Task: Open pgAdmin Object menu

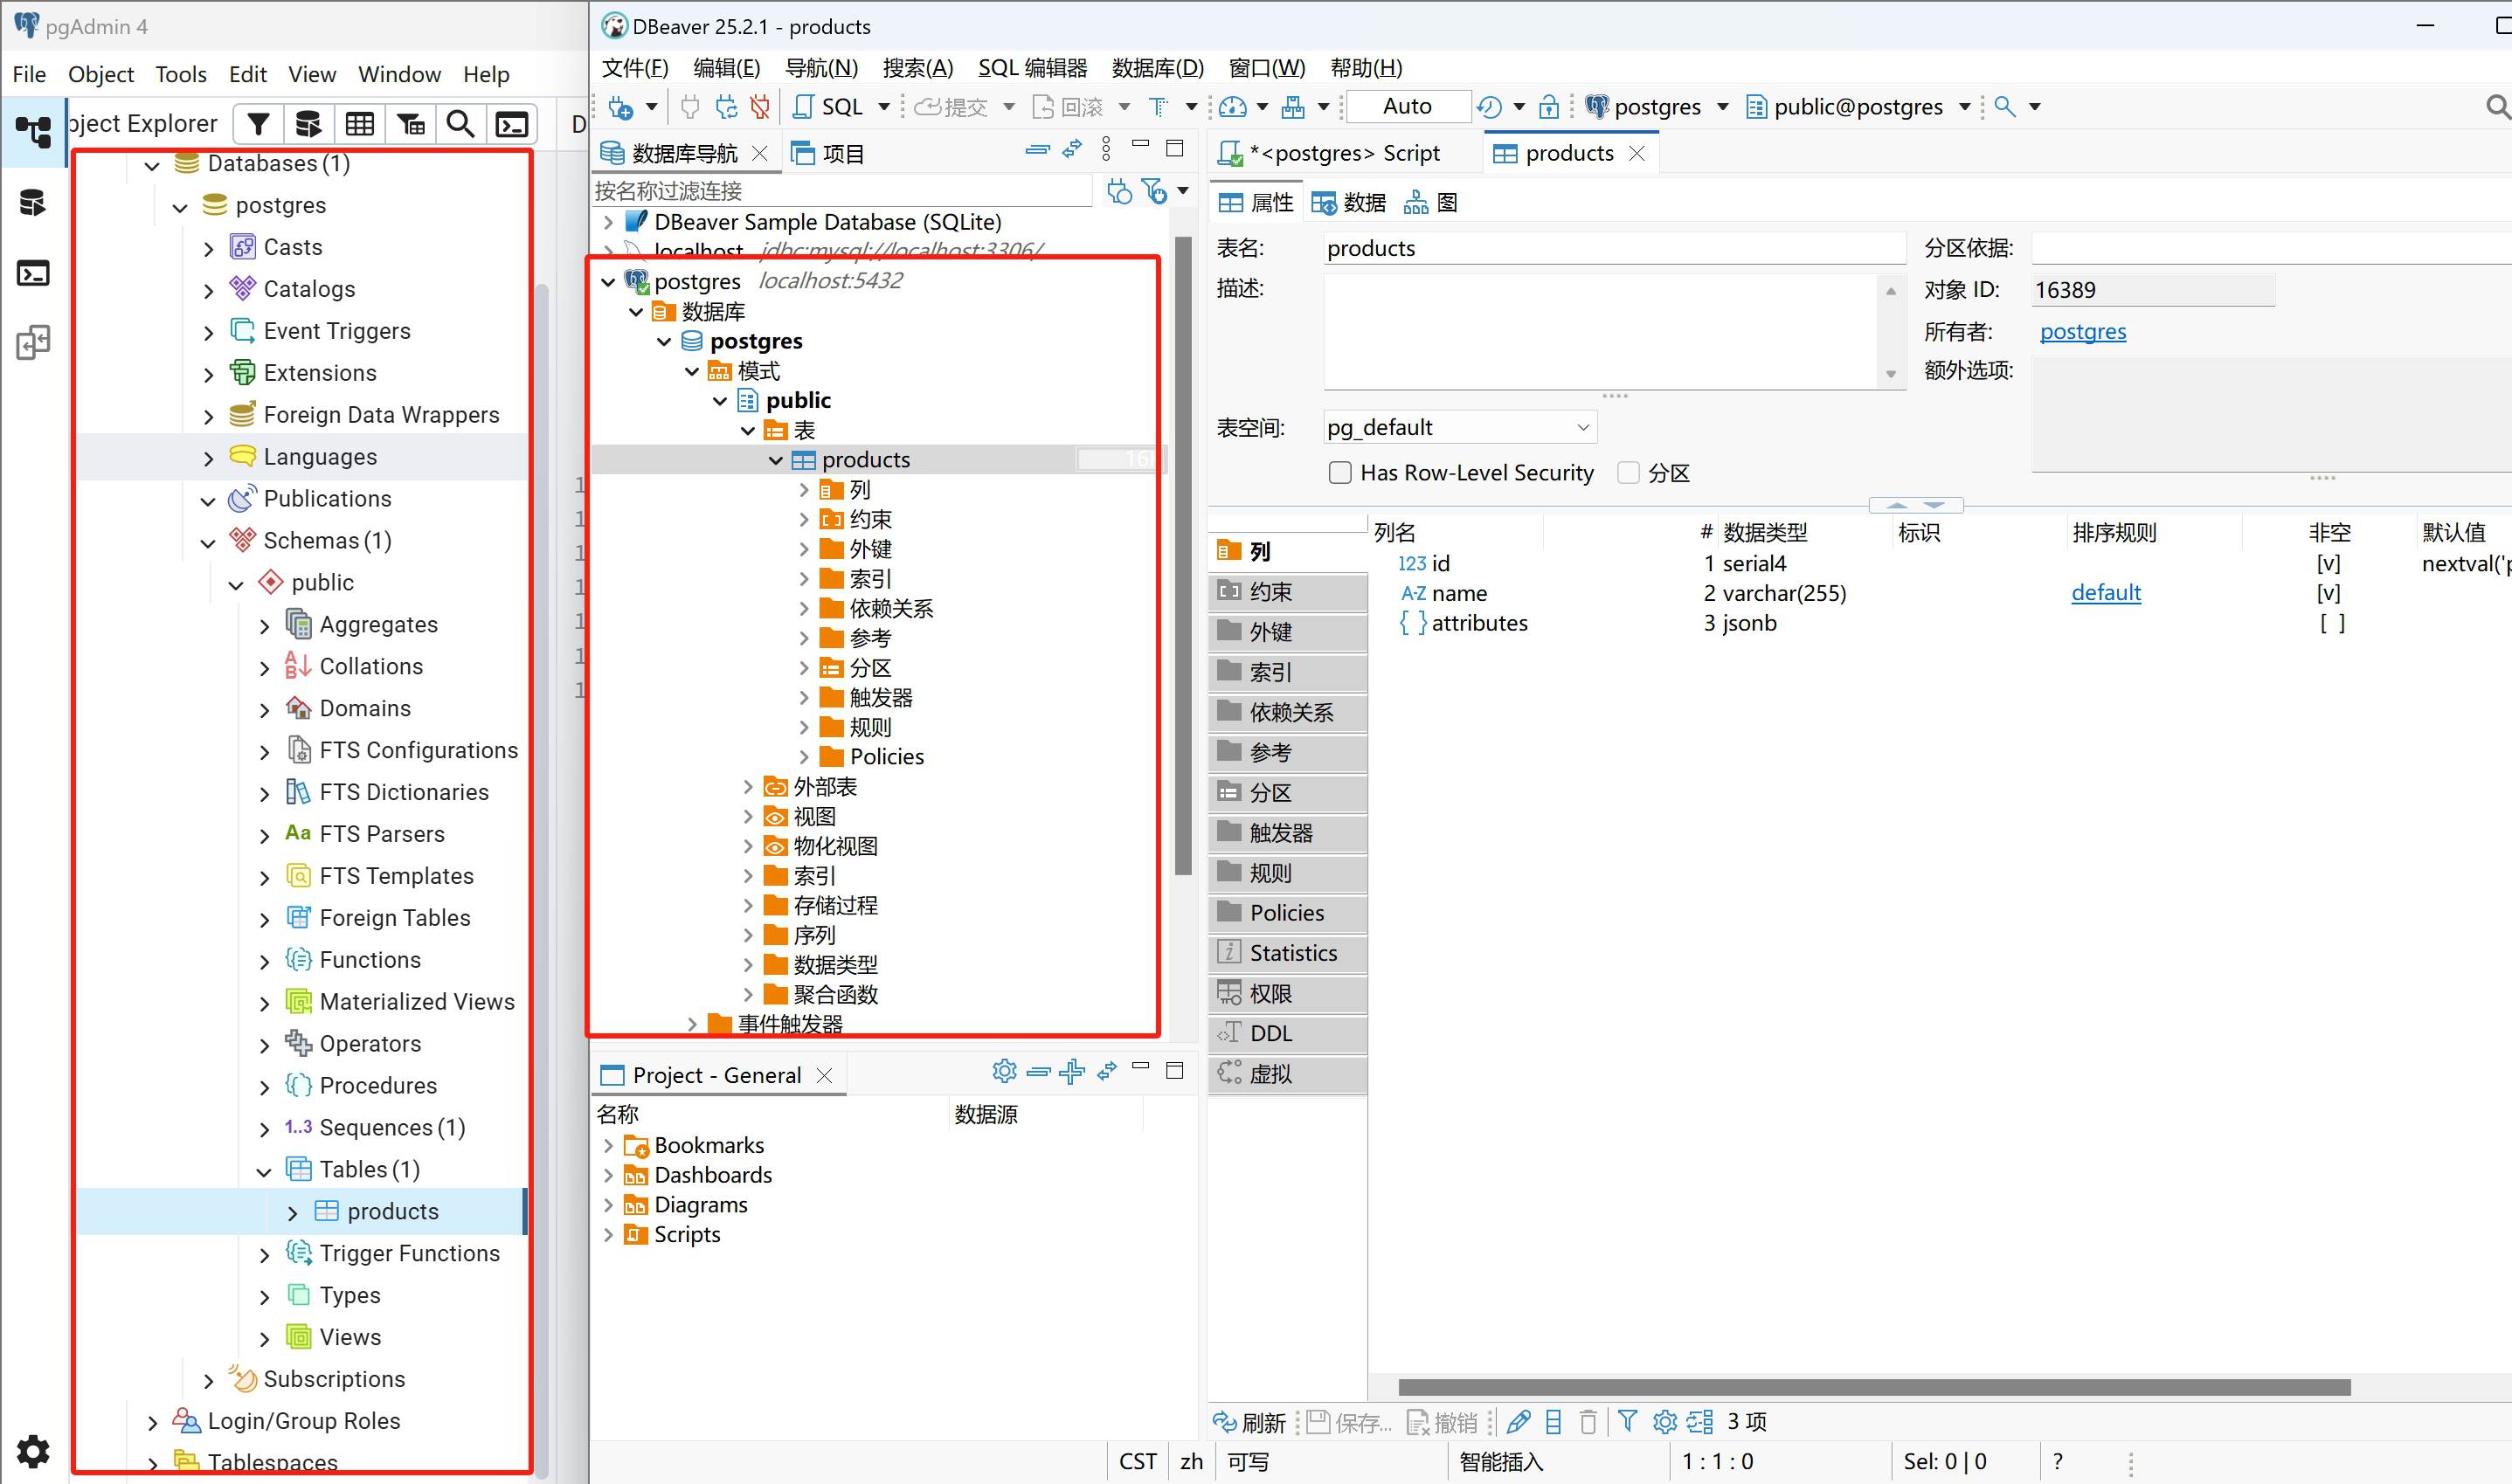Action: [101, 74]
